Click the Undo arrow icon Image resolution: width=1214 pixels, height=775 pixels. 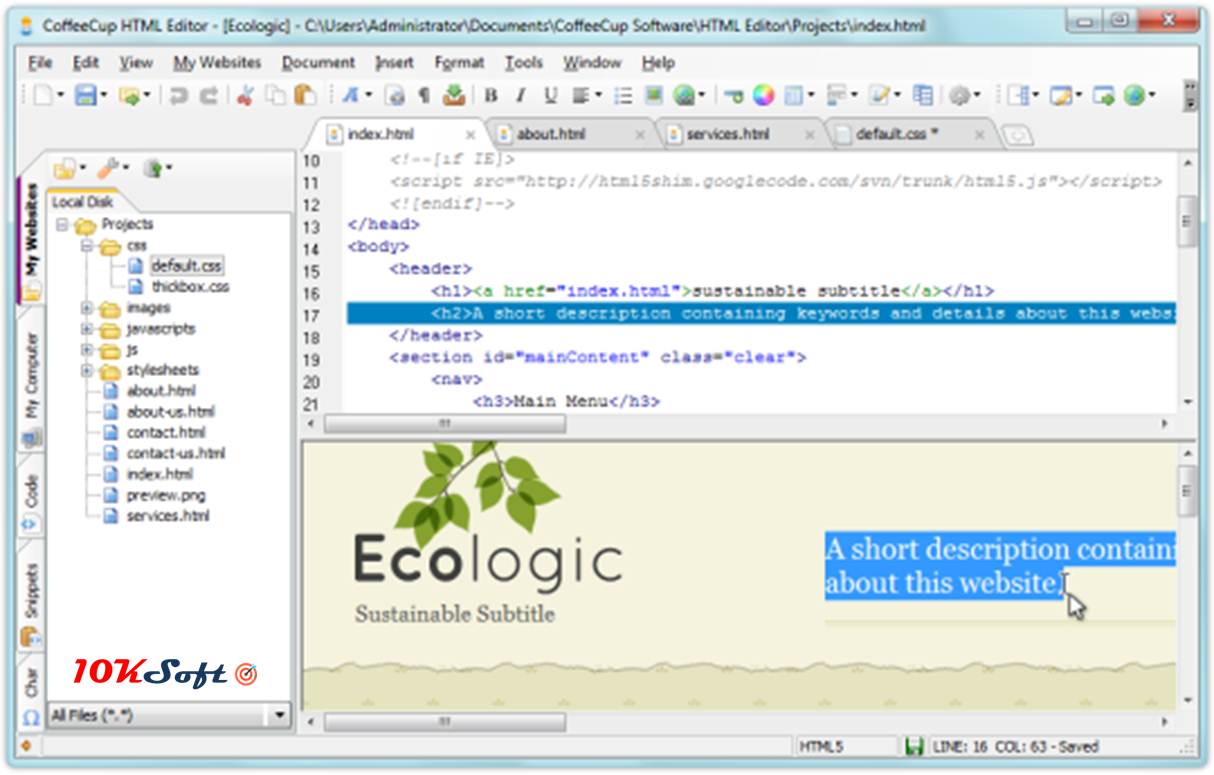179,95
